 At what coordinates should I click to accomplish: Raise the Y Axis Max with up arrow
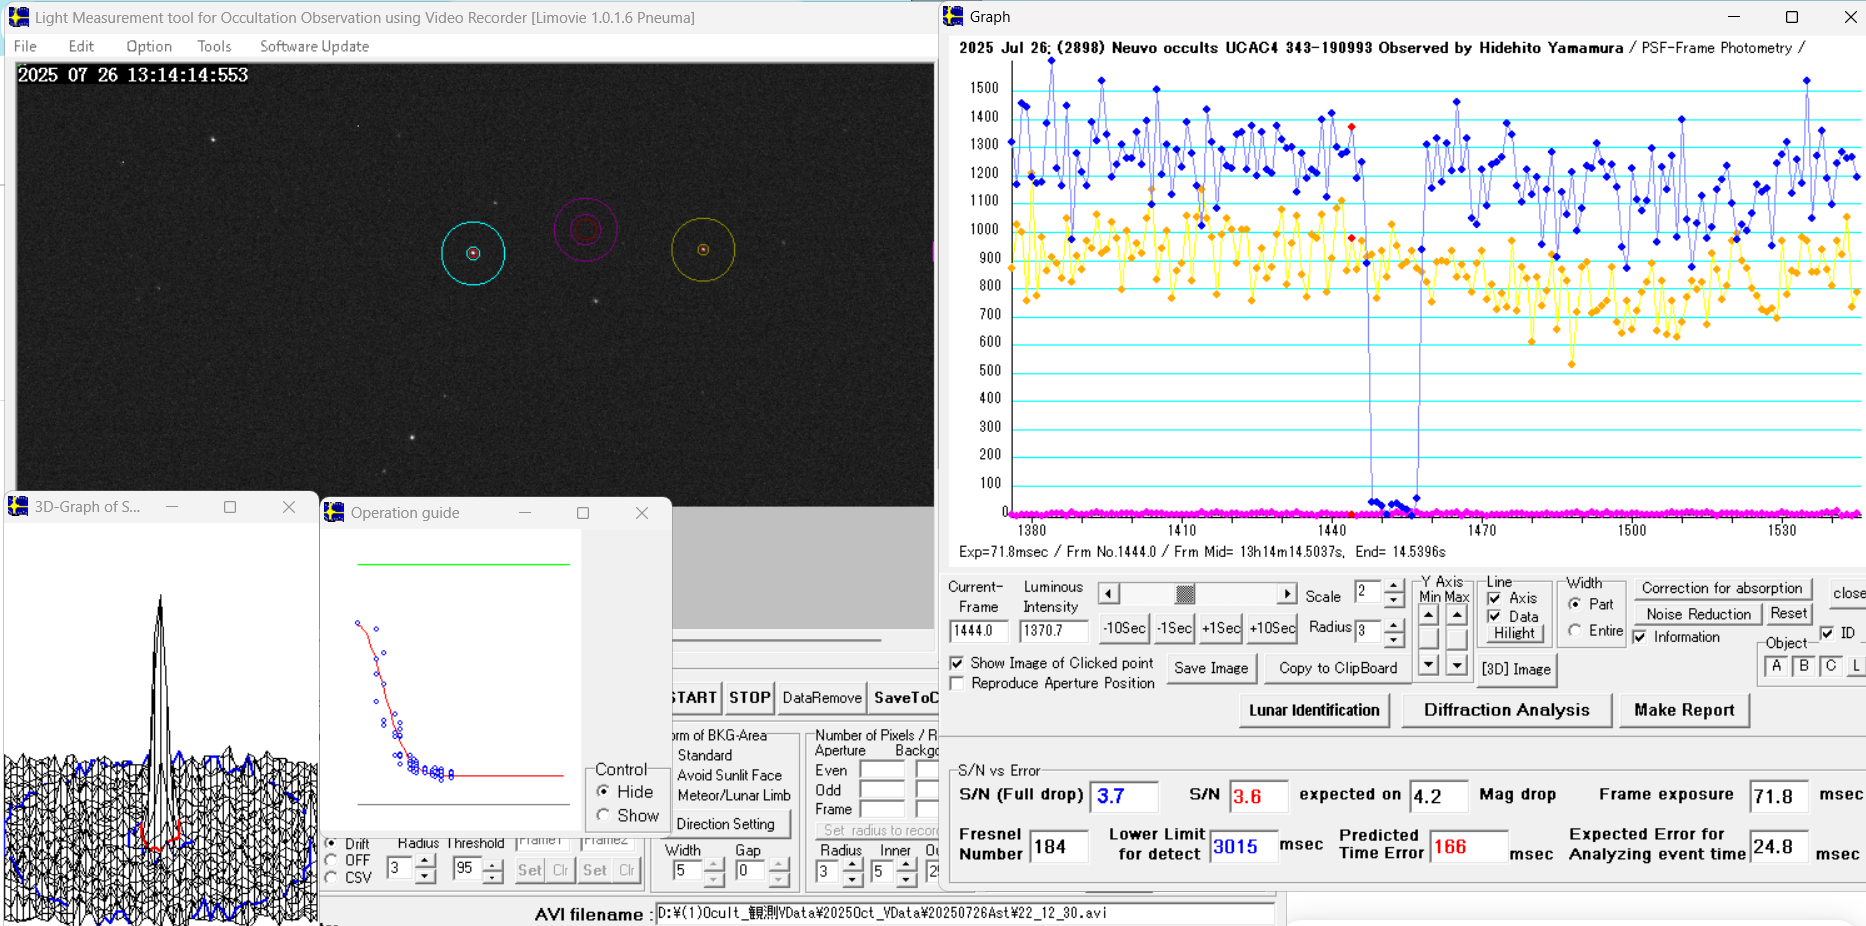1457,615
